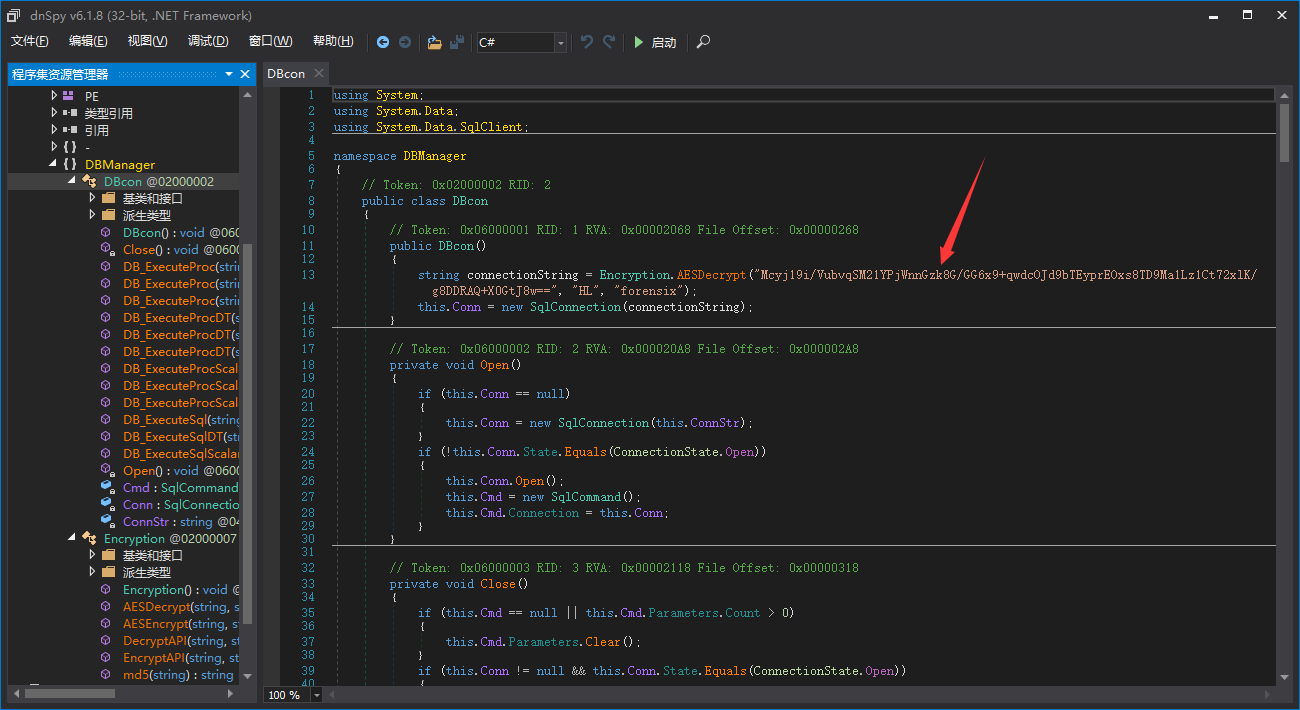This screenshot has height=710, width=1300.
Task: Expand the PE tree node
Action: coord(54,96)
